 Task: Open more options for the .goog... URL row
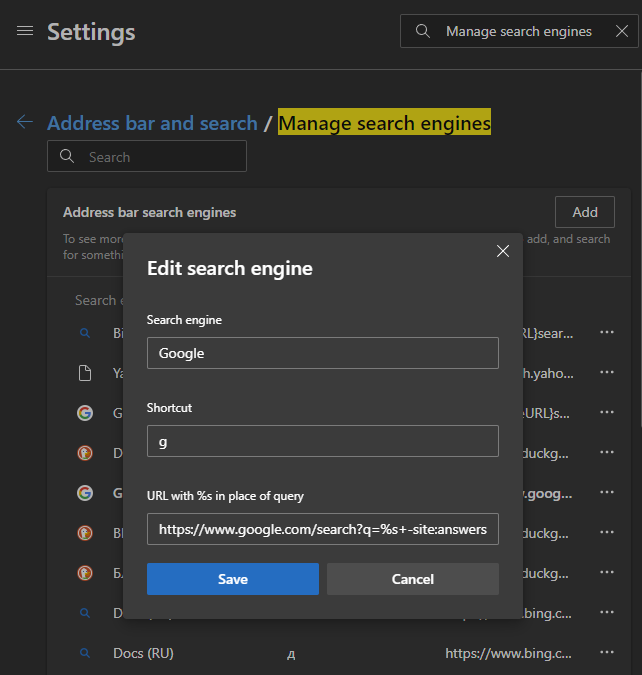pos(607,492)
